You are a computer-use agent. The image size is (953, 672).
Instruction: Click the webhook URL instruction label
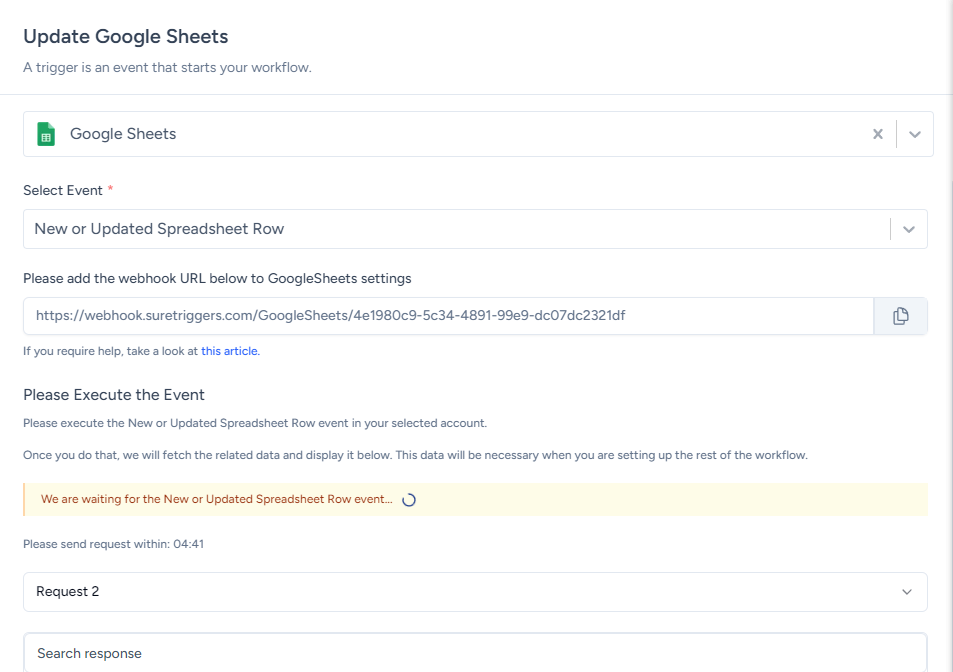click(217, 278)
